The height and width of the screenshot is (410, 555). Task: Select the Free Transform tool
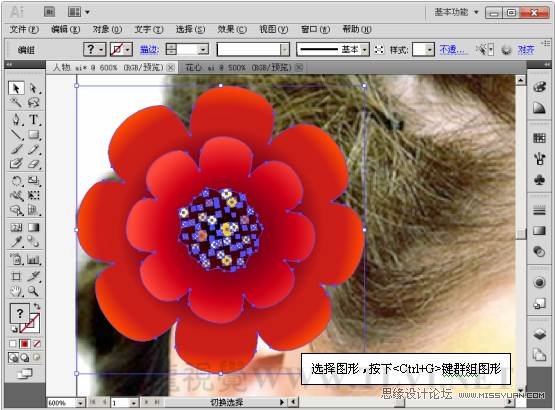point(34,195)
